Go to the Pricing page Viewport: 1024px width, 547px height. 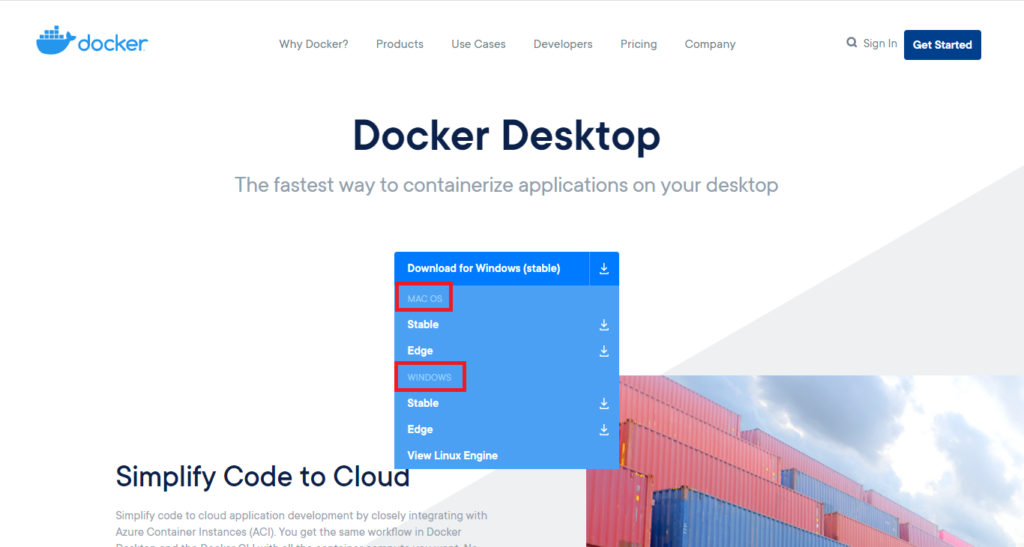click(x=639, y=44)
